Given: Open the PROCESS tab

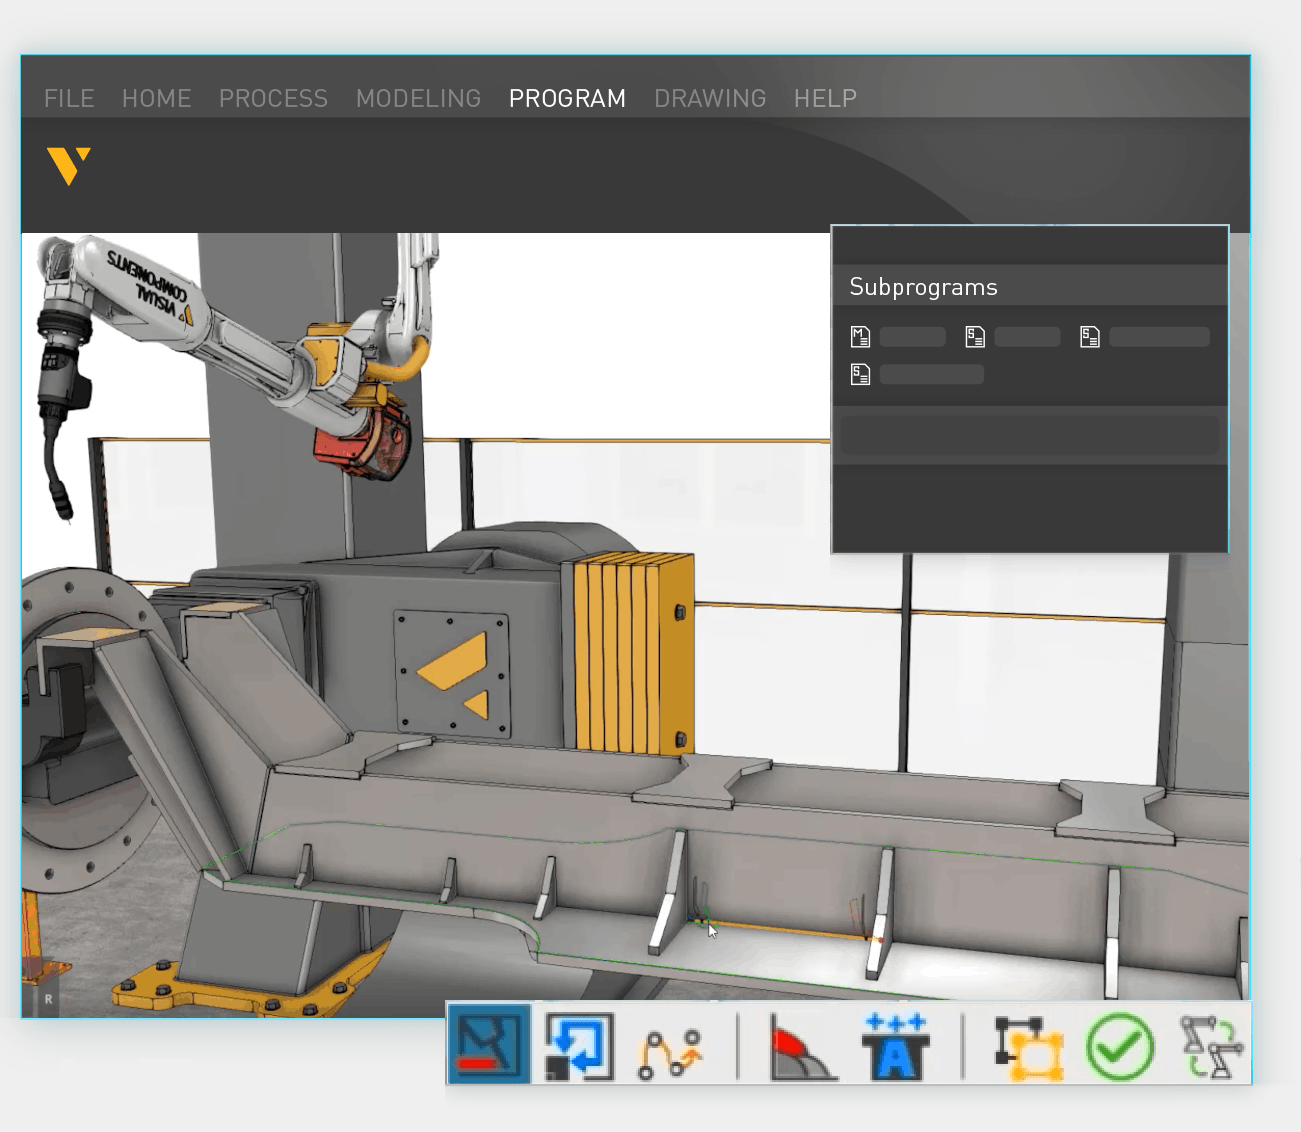Looking at the screenshot, I should click(x=273, y=98).
